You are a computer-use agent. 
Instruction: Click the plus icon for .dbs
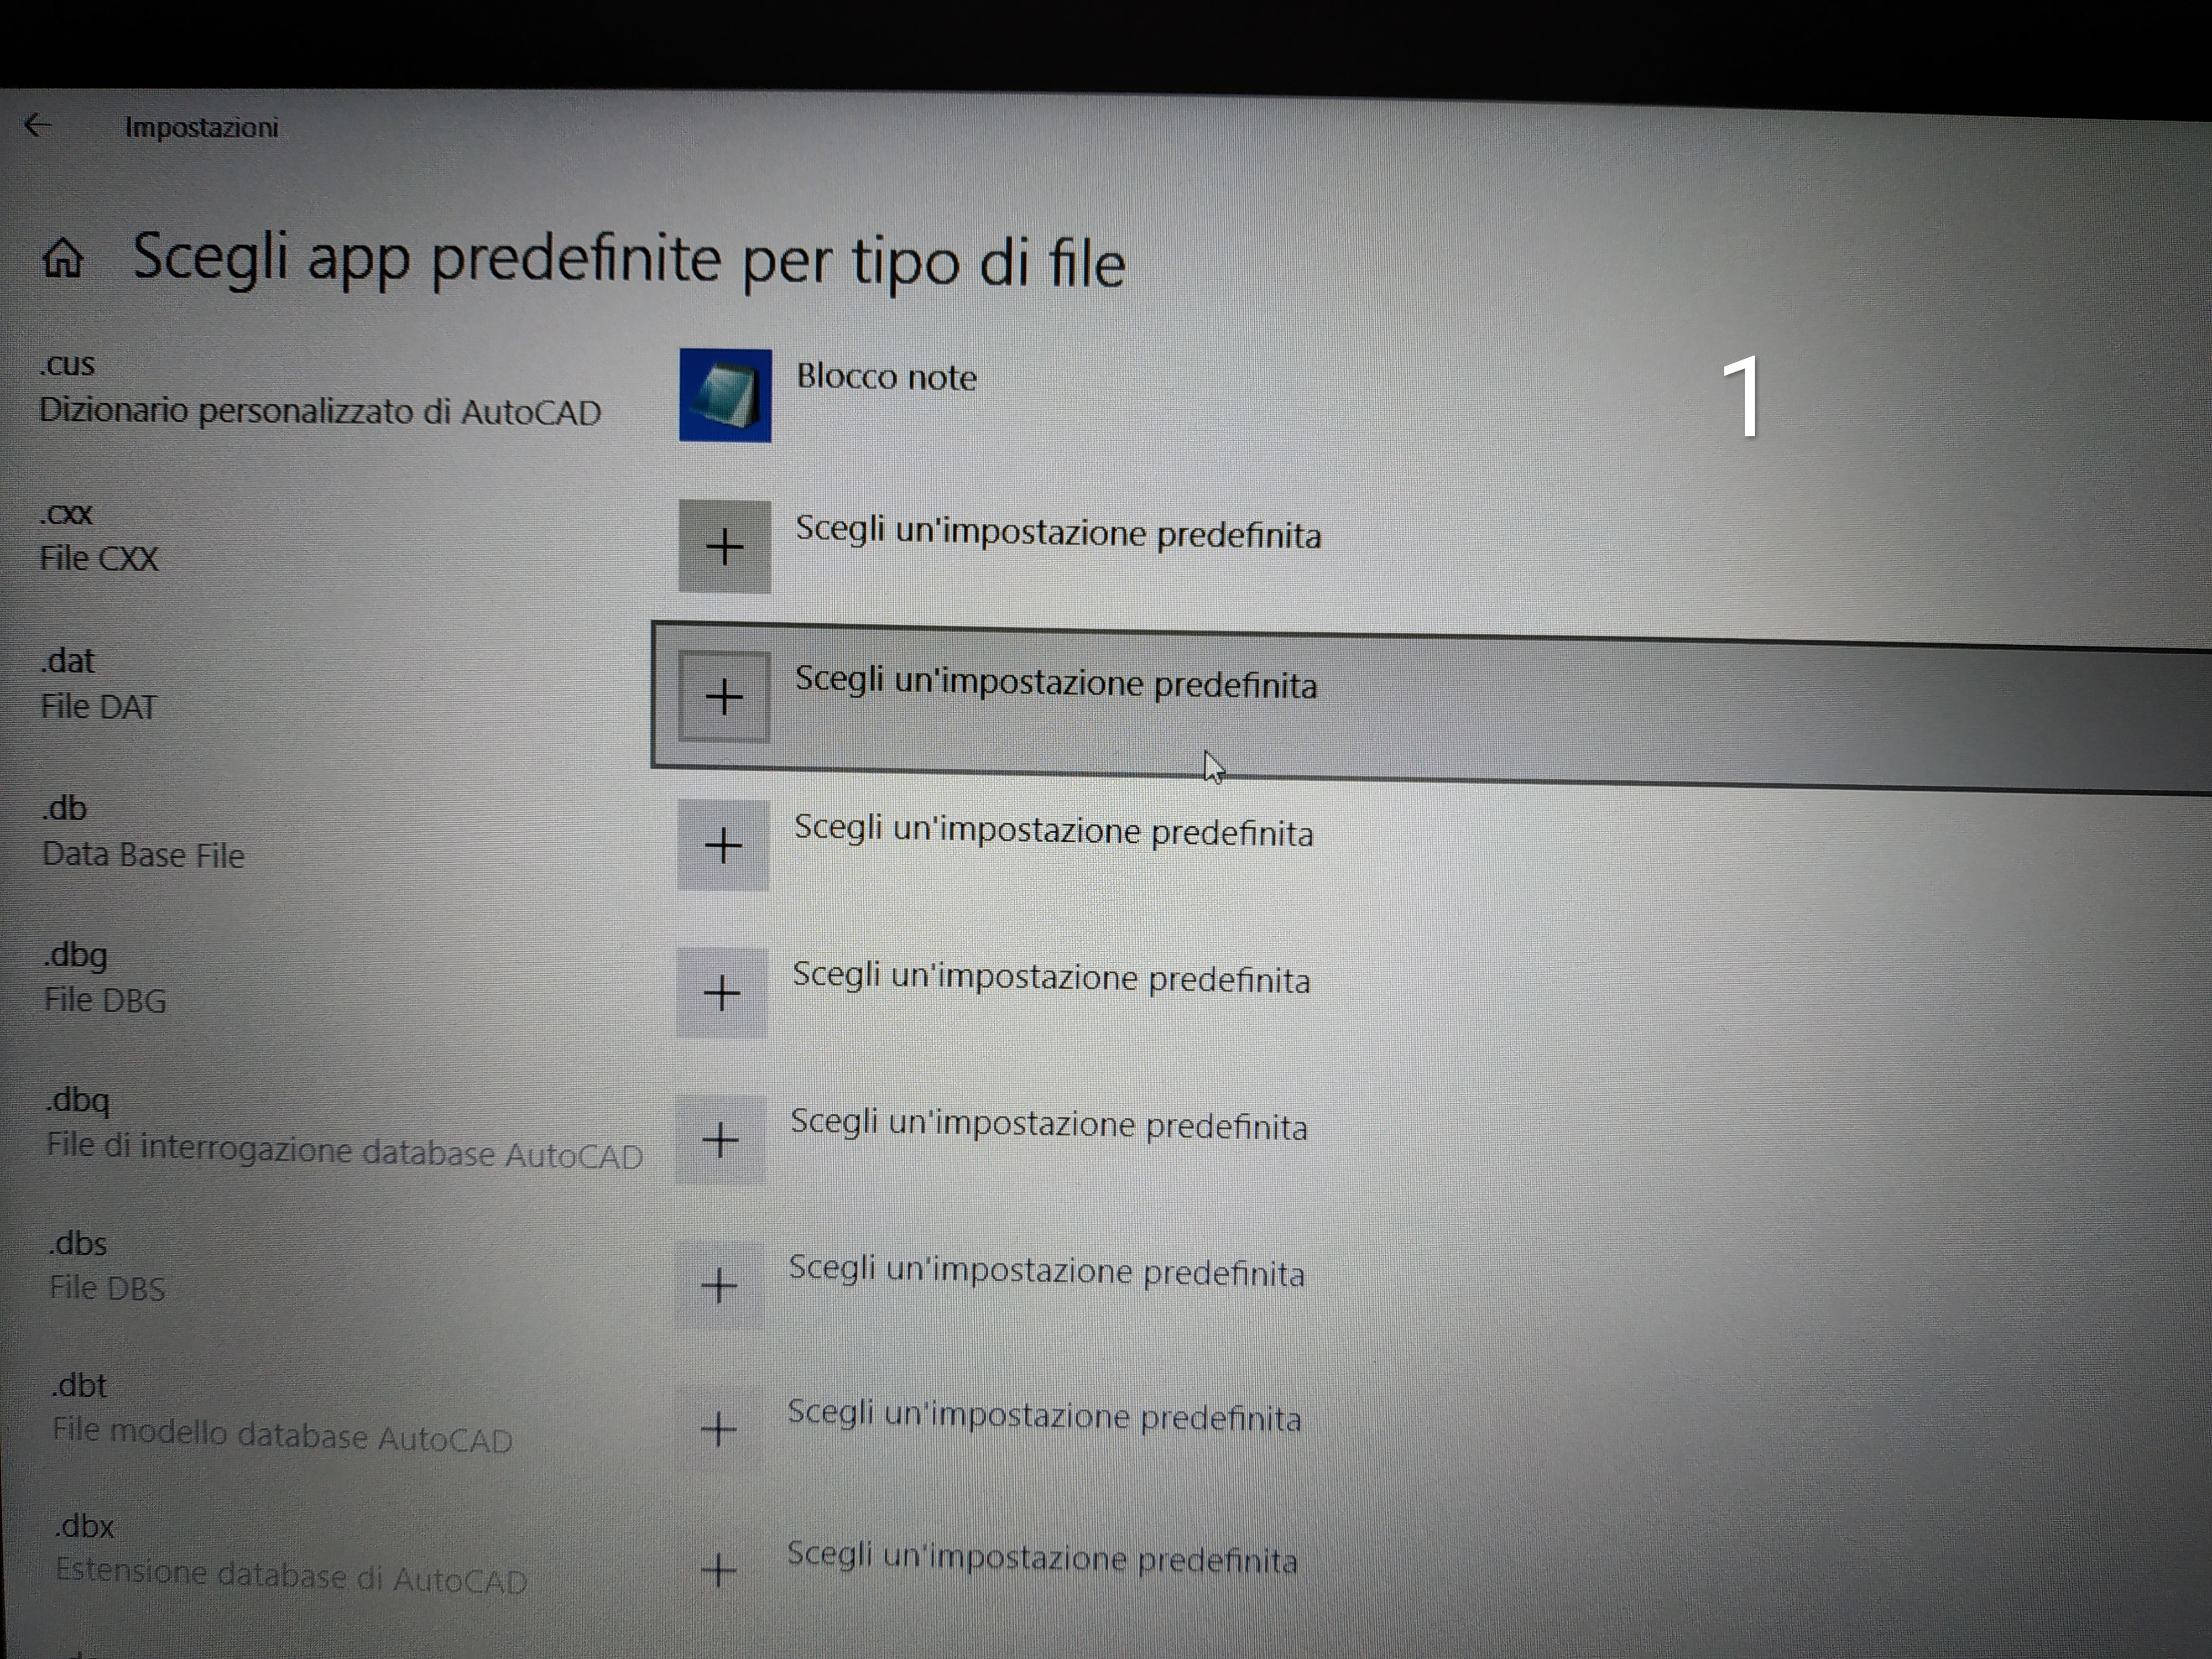[719, 1285]
